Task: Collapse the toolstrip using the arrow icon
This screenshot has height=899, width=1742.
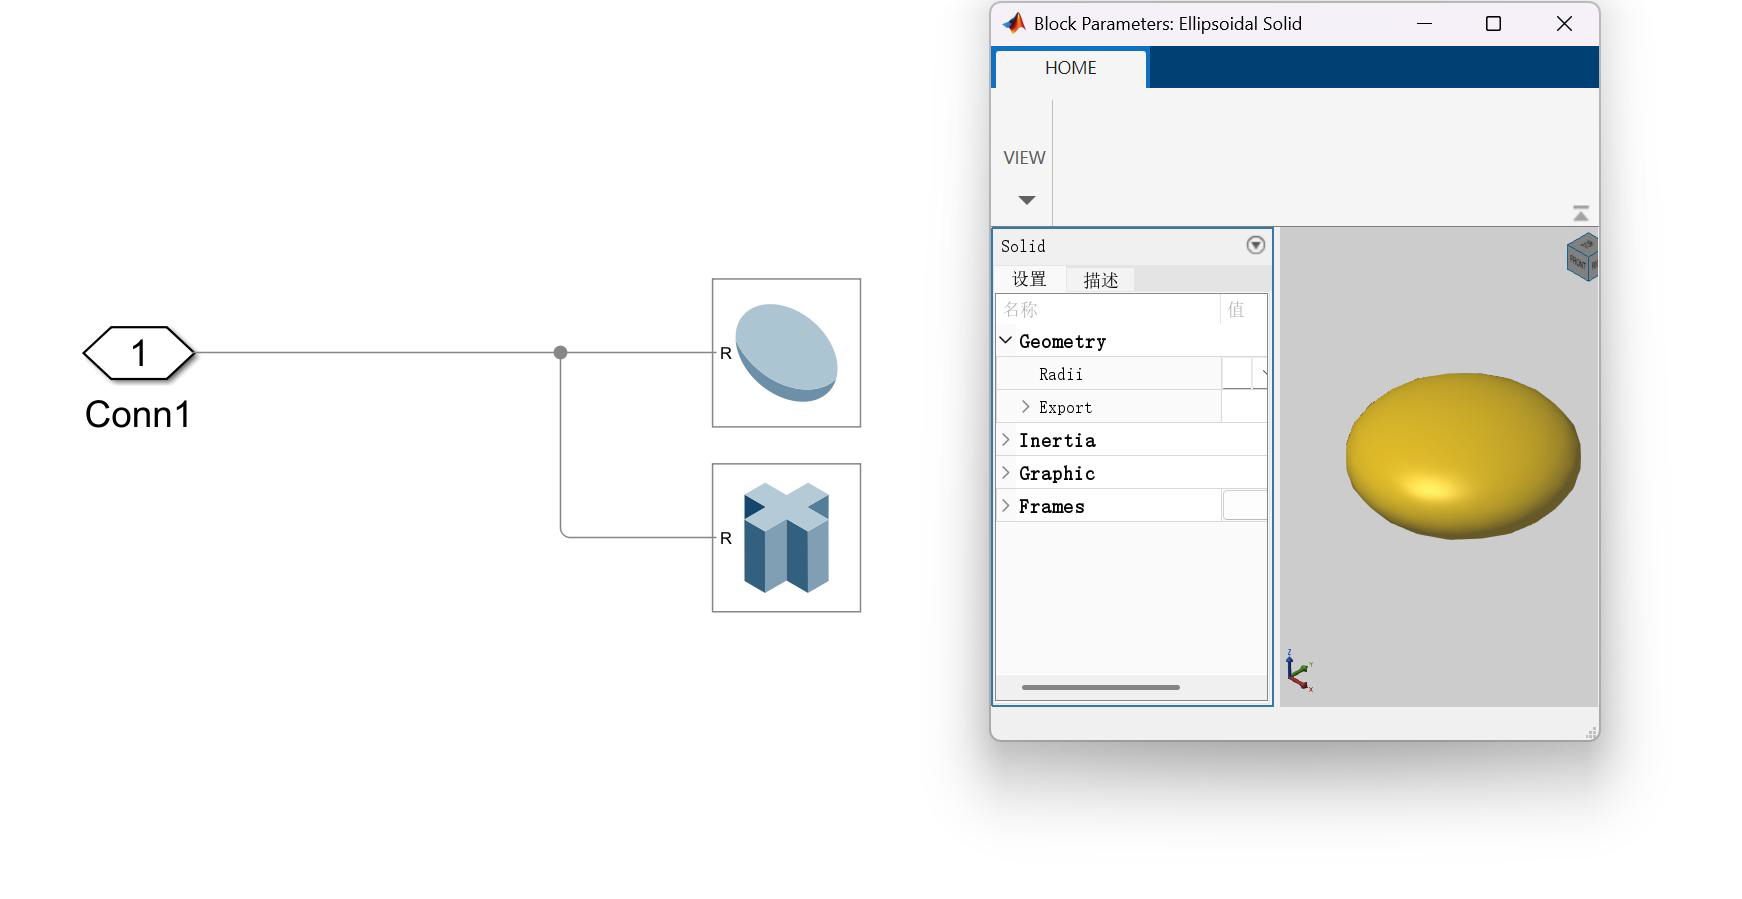Action: [1580, 214]
